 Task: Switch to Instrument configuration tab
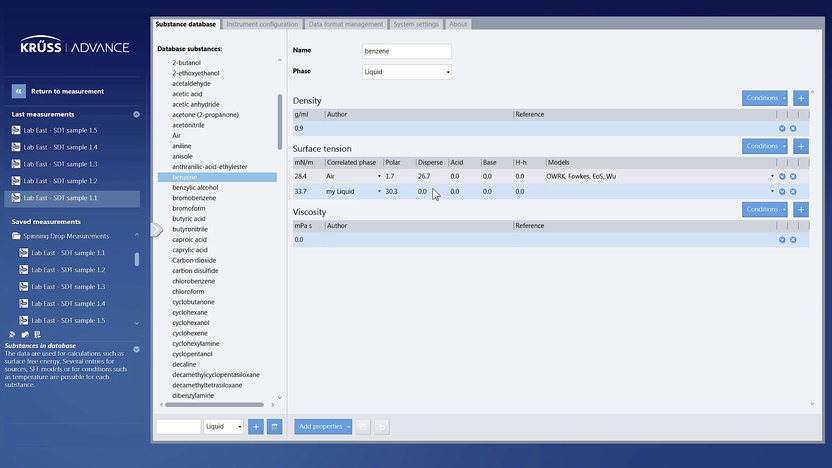(261, 24)
